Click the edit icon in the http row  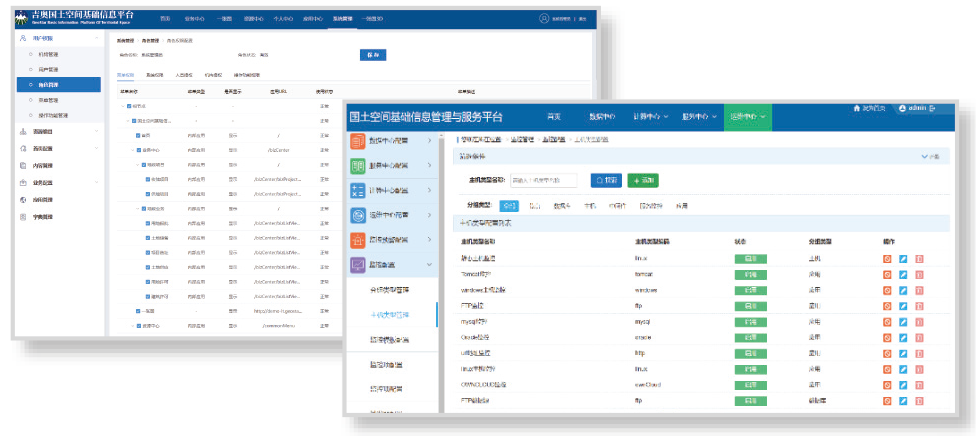click(904, 353)
